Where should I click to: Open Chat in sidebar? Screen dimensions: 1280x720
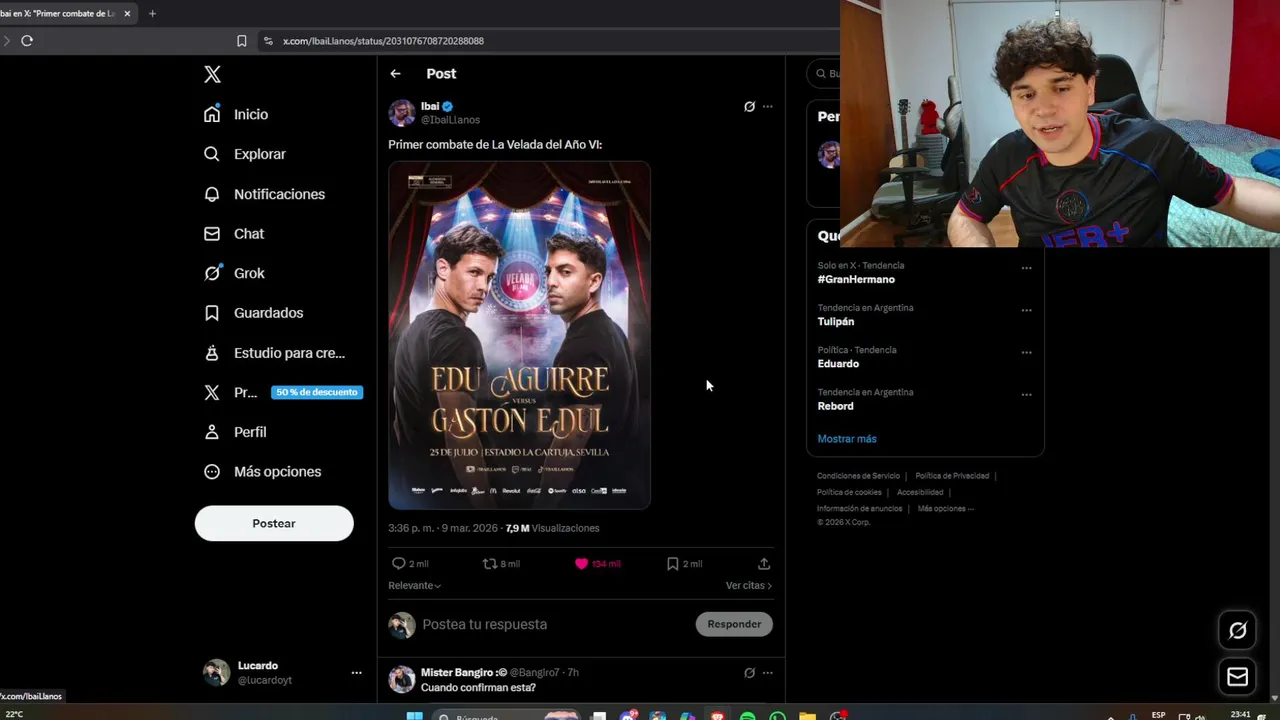[234, 233]
